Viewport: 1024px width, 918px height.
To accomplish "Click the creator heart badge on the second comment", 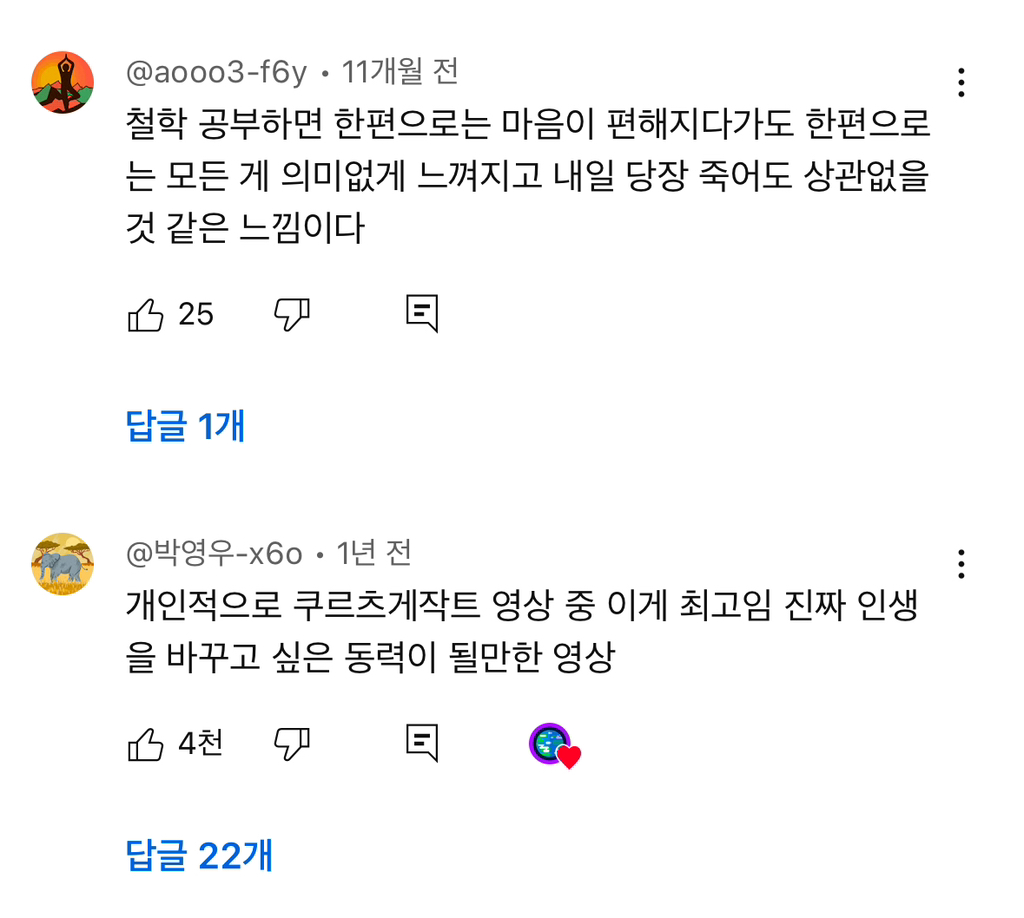I will (552, 742).
